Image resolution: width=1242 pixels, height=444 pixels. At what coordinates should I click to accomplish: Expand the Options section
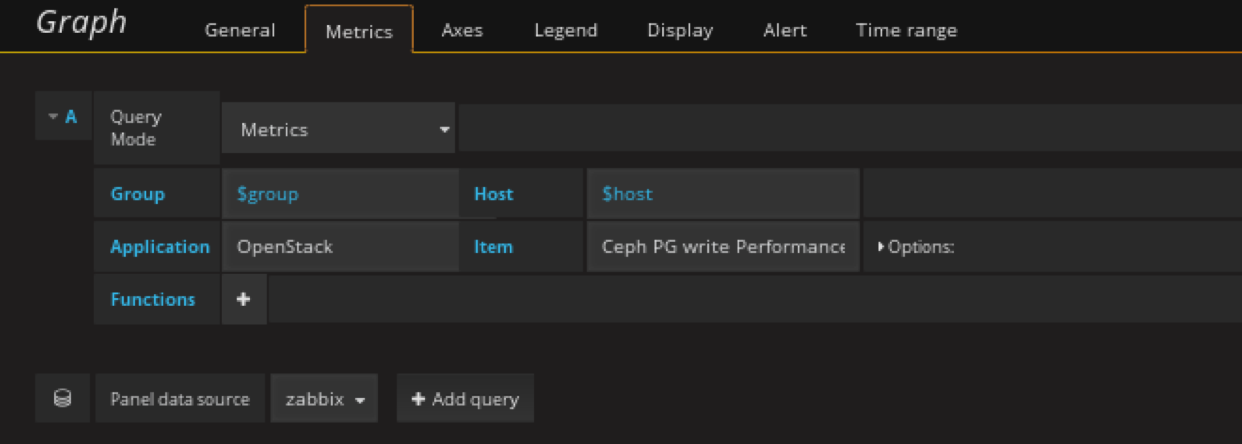coord(916,247)
